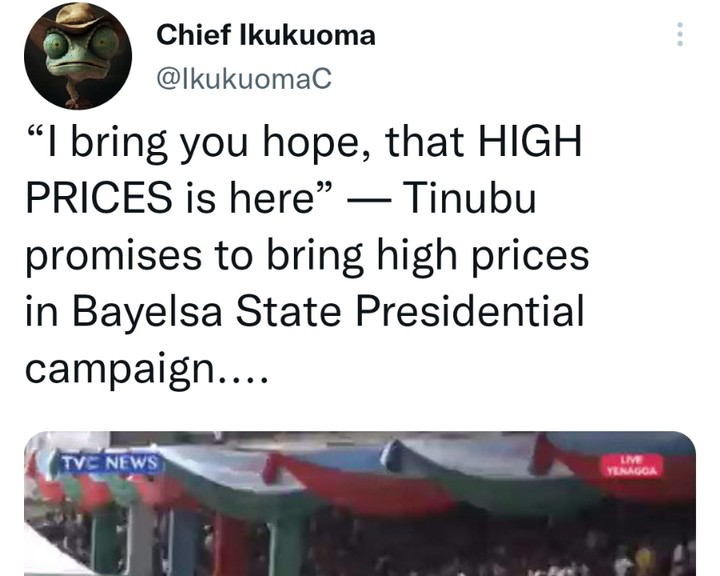Image resolution: width=720 pixels, height=576 pixels.
Task: Expand tweet actions via vertical dots
Action: pos(680,34)
